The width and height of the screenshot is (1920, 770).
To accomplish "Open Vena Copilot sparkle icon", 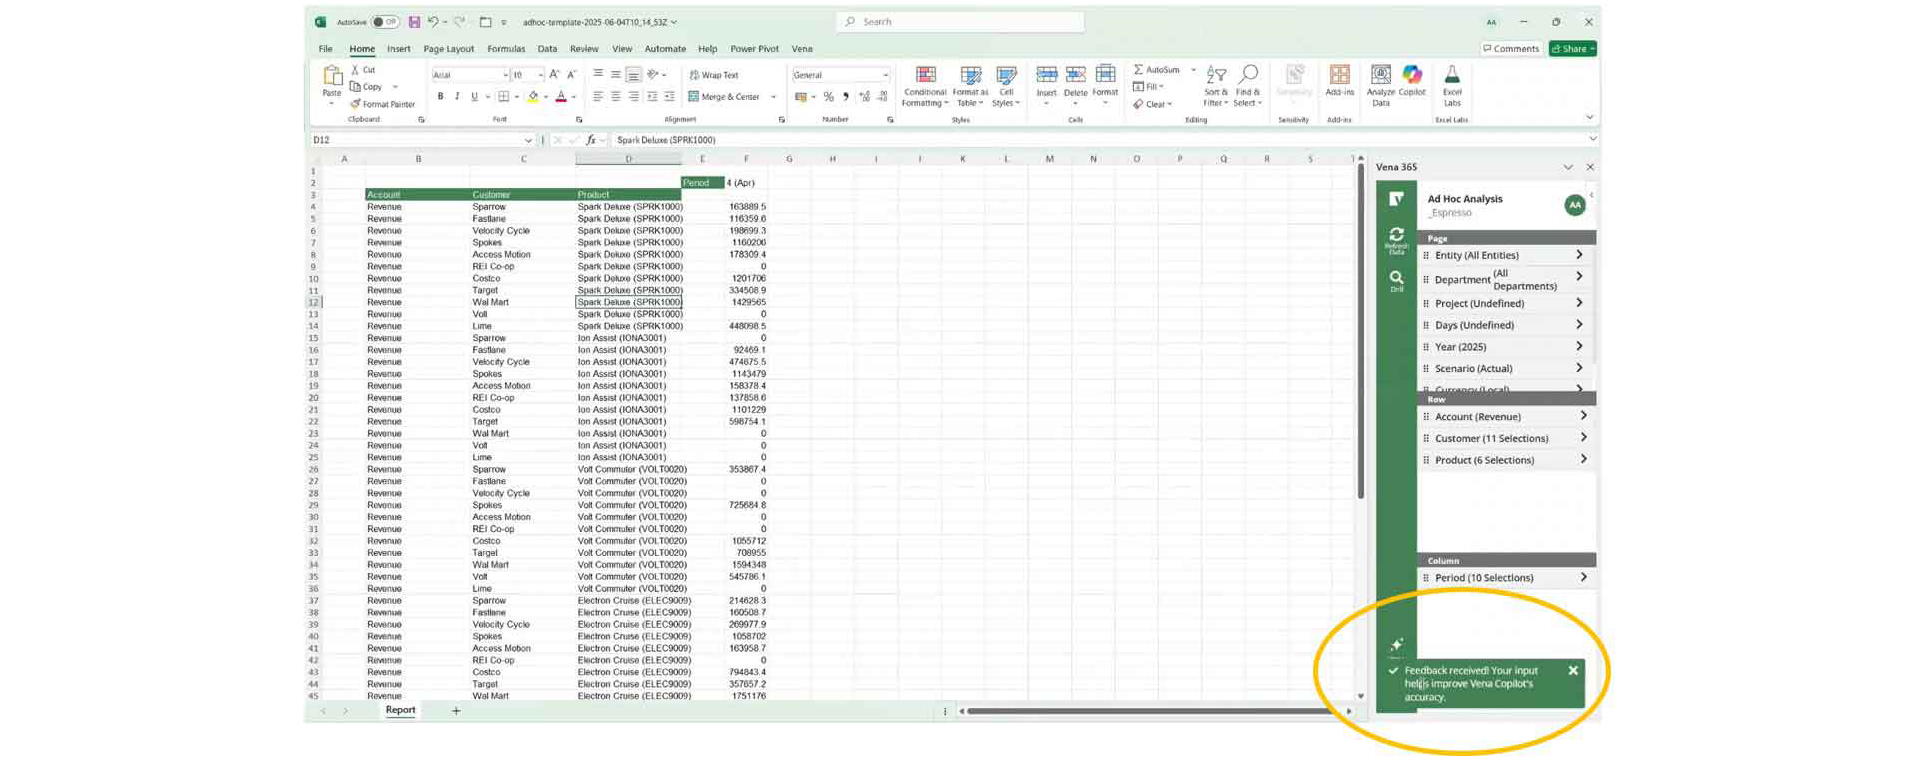I will click(1396, 645).
